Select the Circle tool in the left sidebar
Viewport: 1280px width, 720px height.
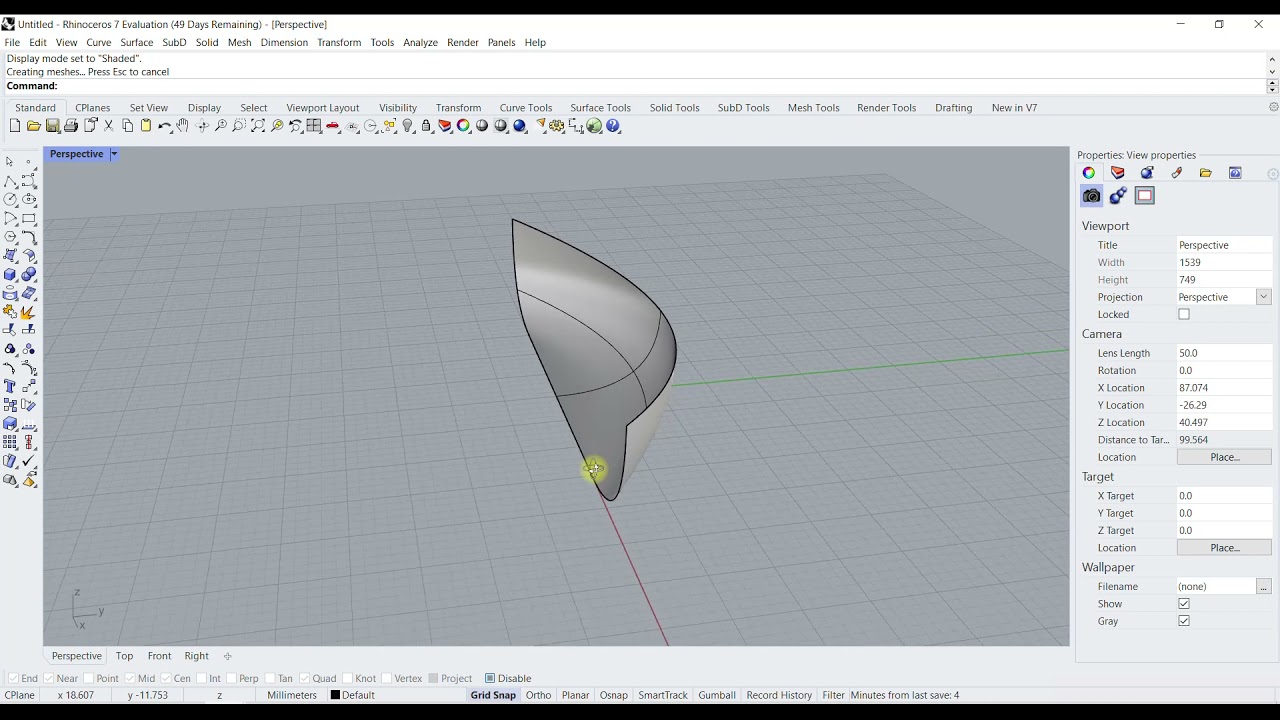[10, 200]
